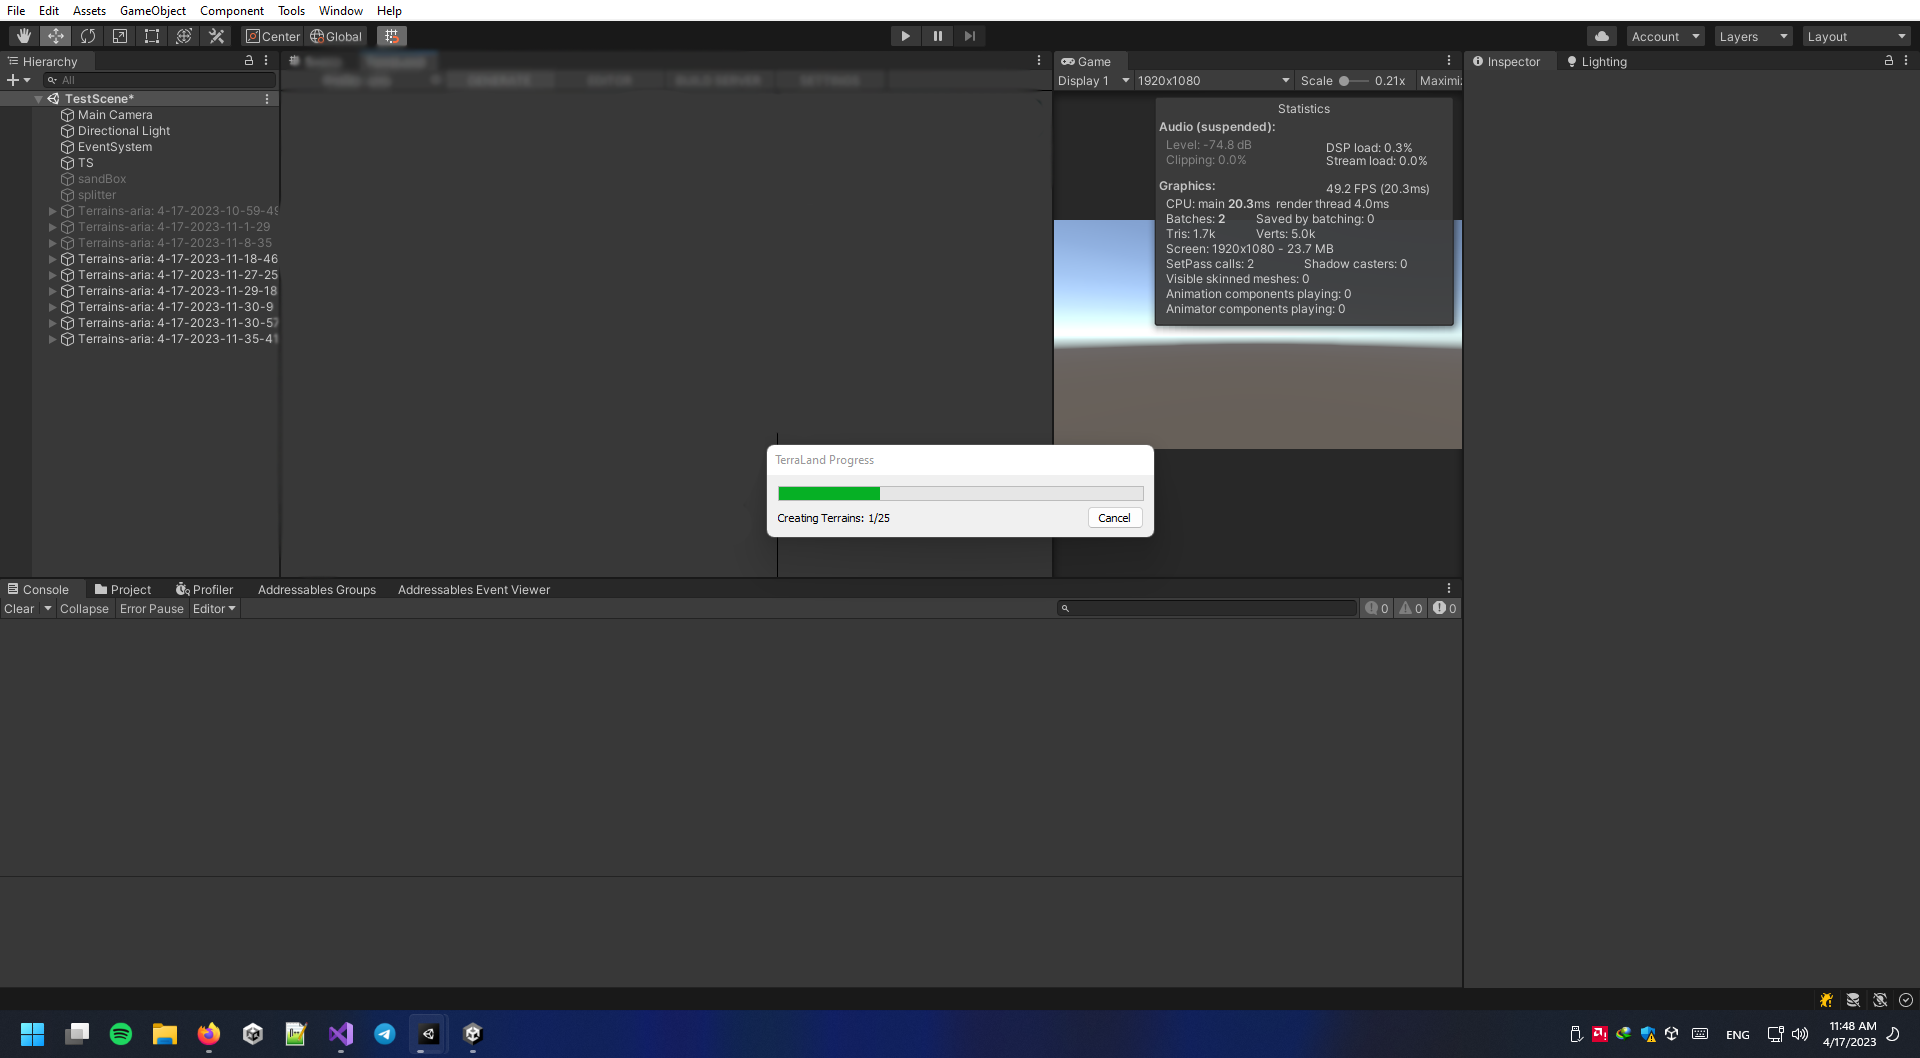Expand the Terrains-aria 4-17-2023-11-35 item
This screenshot has width=1920, height=1058.
point(53,339)
